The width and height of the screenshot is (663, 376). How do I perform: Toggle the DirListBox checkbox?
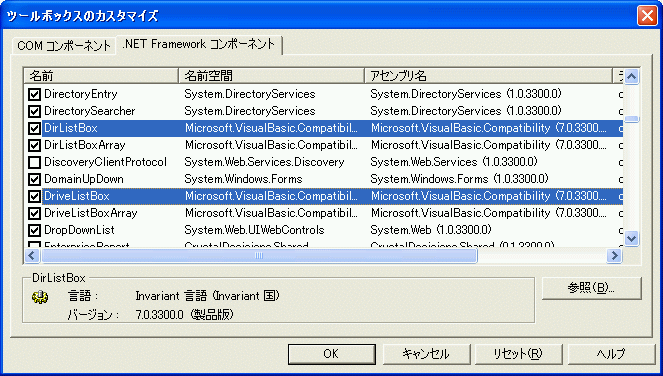(x=34, y=128)
